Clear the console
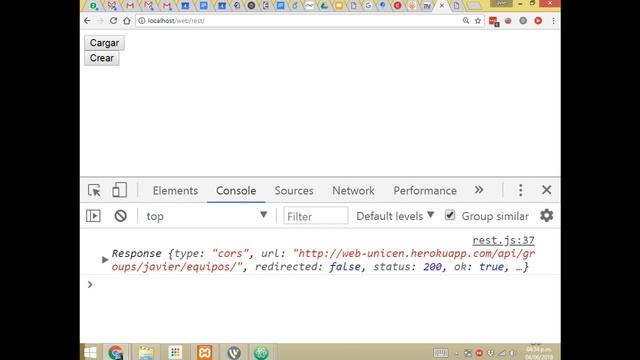This screenshot has width=640, height=360. tap(120, 216)
